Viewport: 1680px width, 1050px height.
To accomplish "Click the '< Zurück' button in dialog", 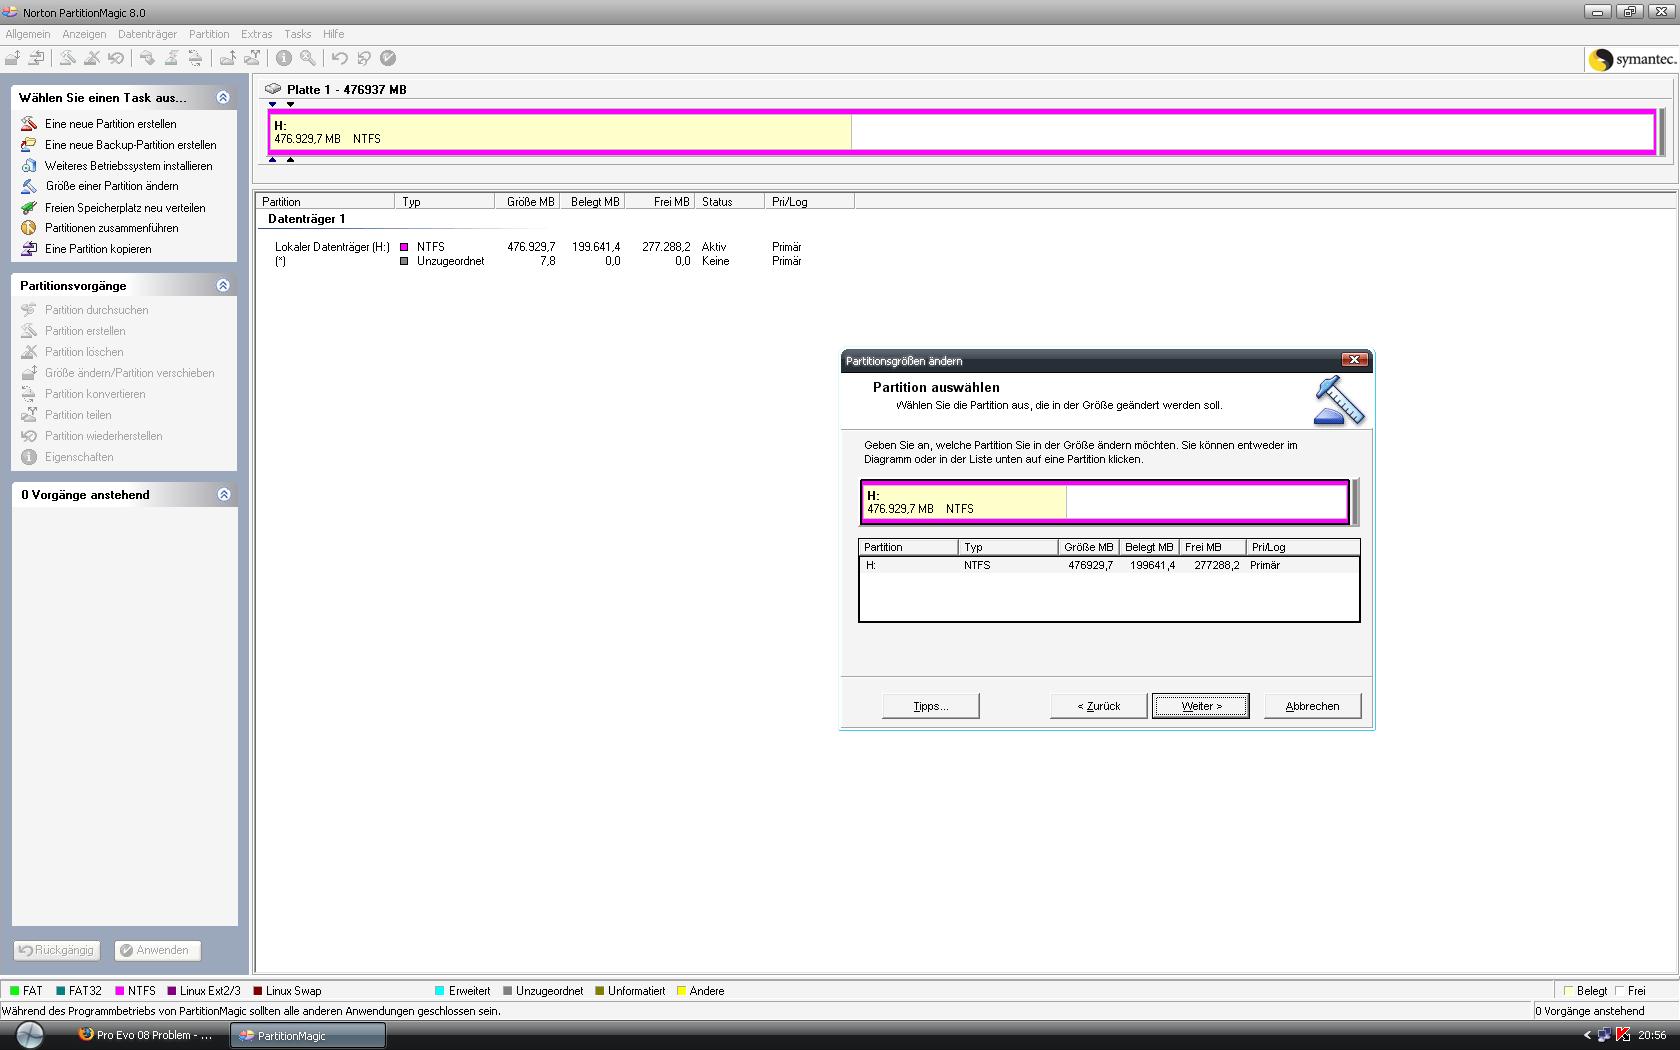I will coord(1098,706).
